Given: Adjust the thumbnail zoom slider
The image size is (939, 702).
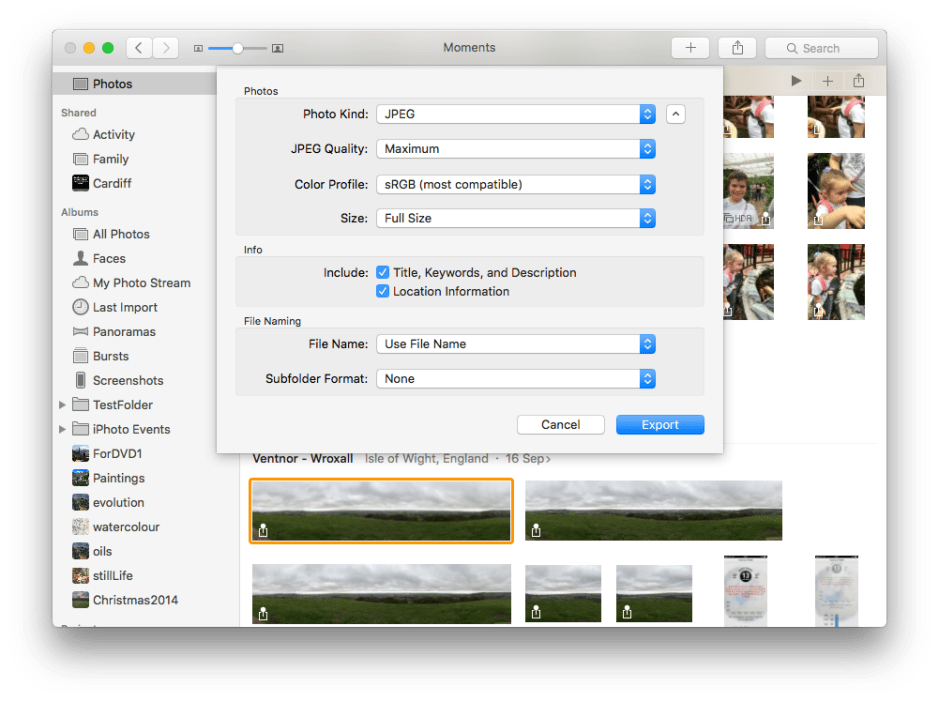Looking at the screenshot, I should tap(238, 47).
